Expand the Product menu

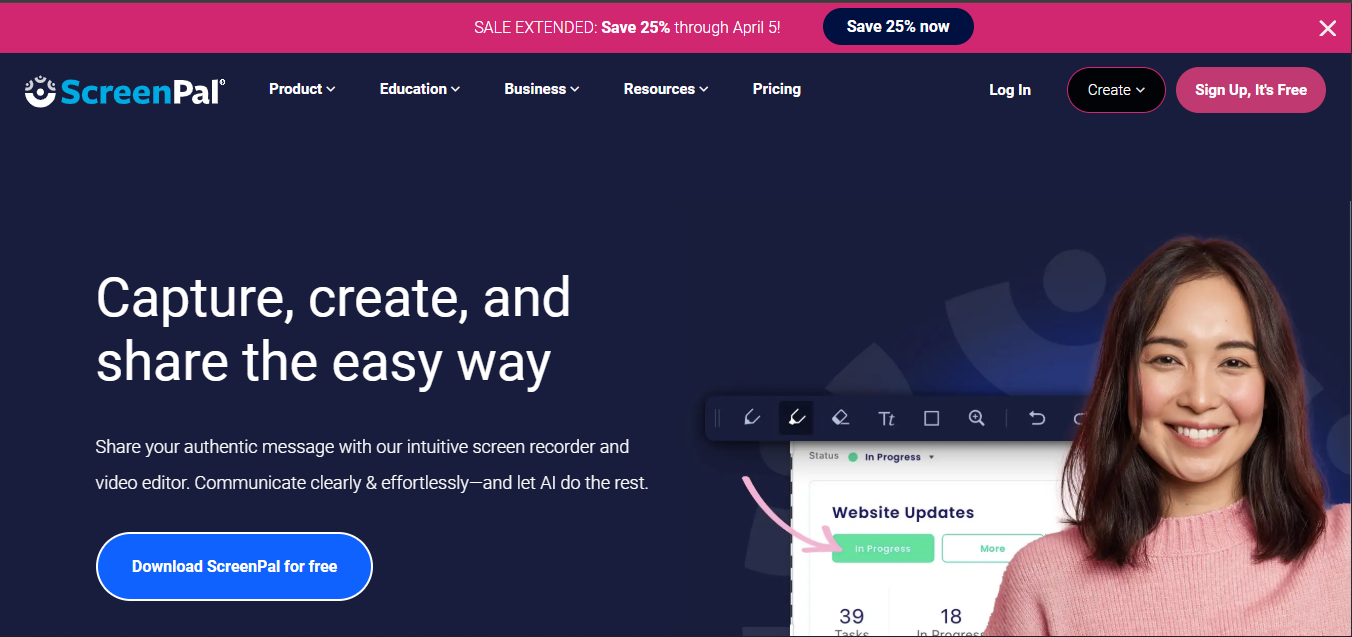tap(302, 89)
